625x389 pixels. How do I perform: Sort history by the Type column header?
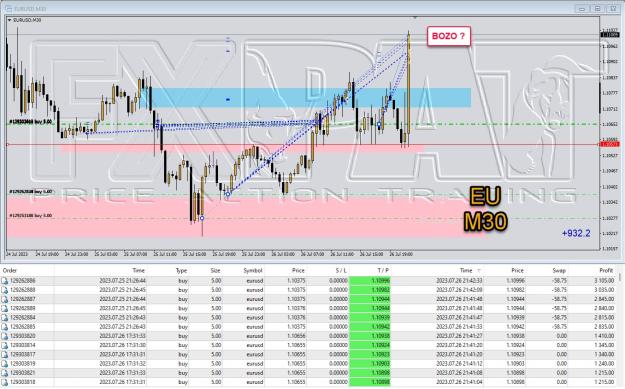181,270
